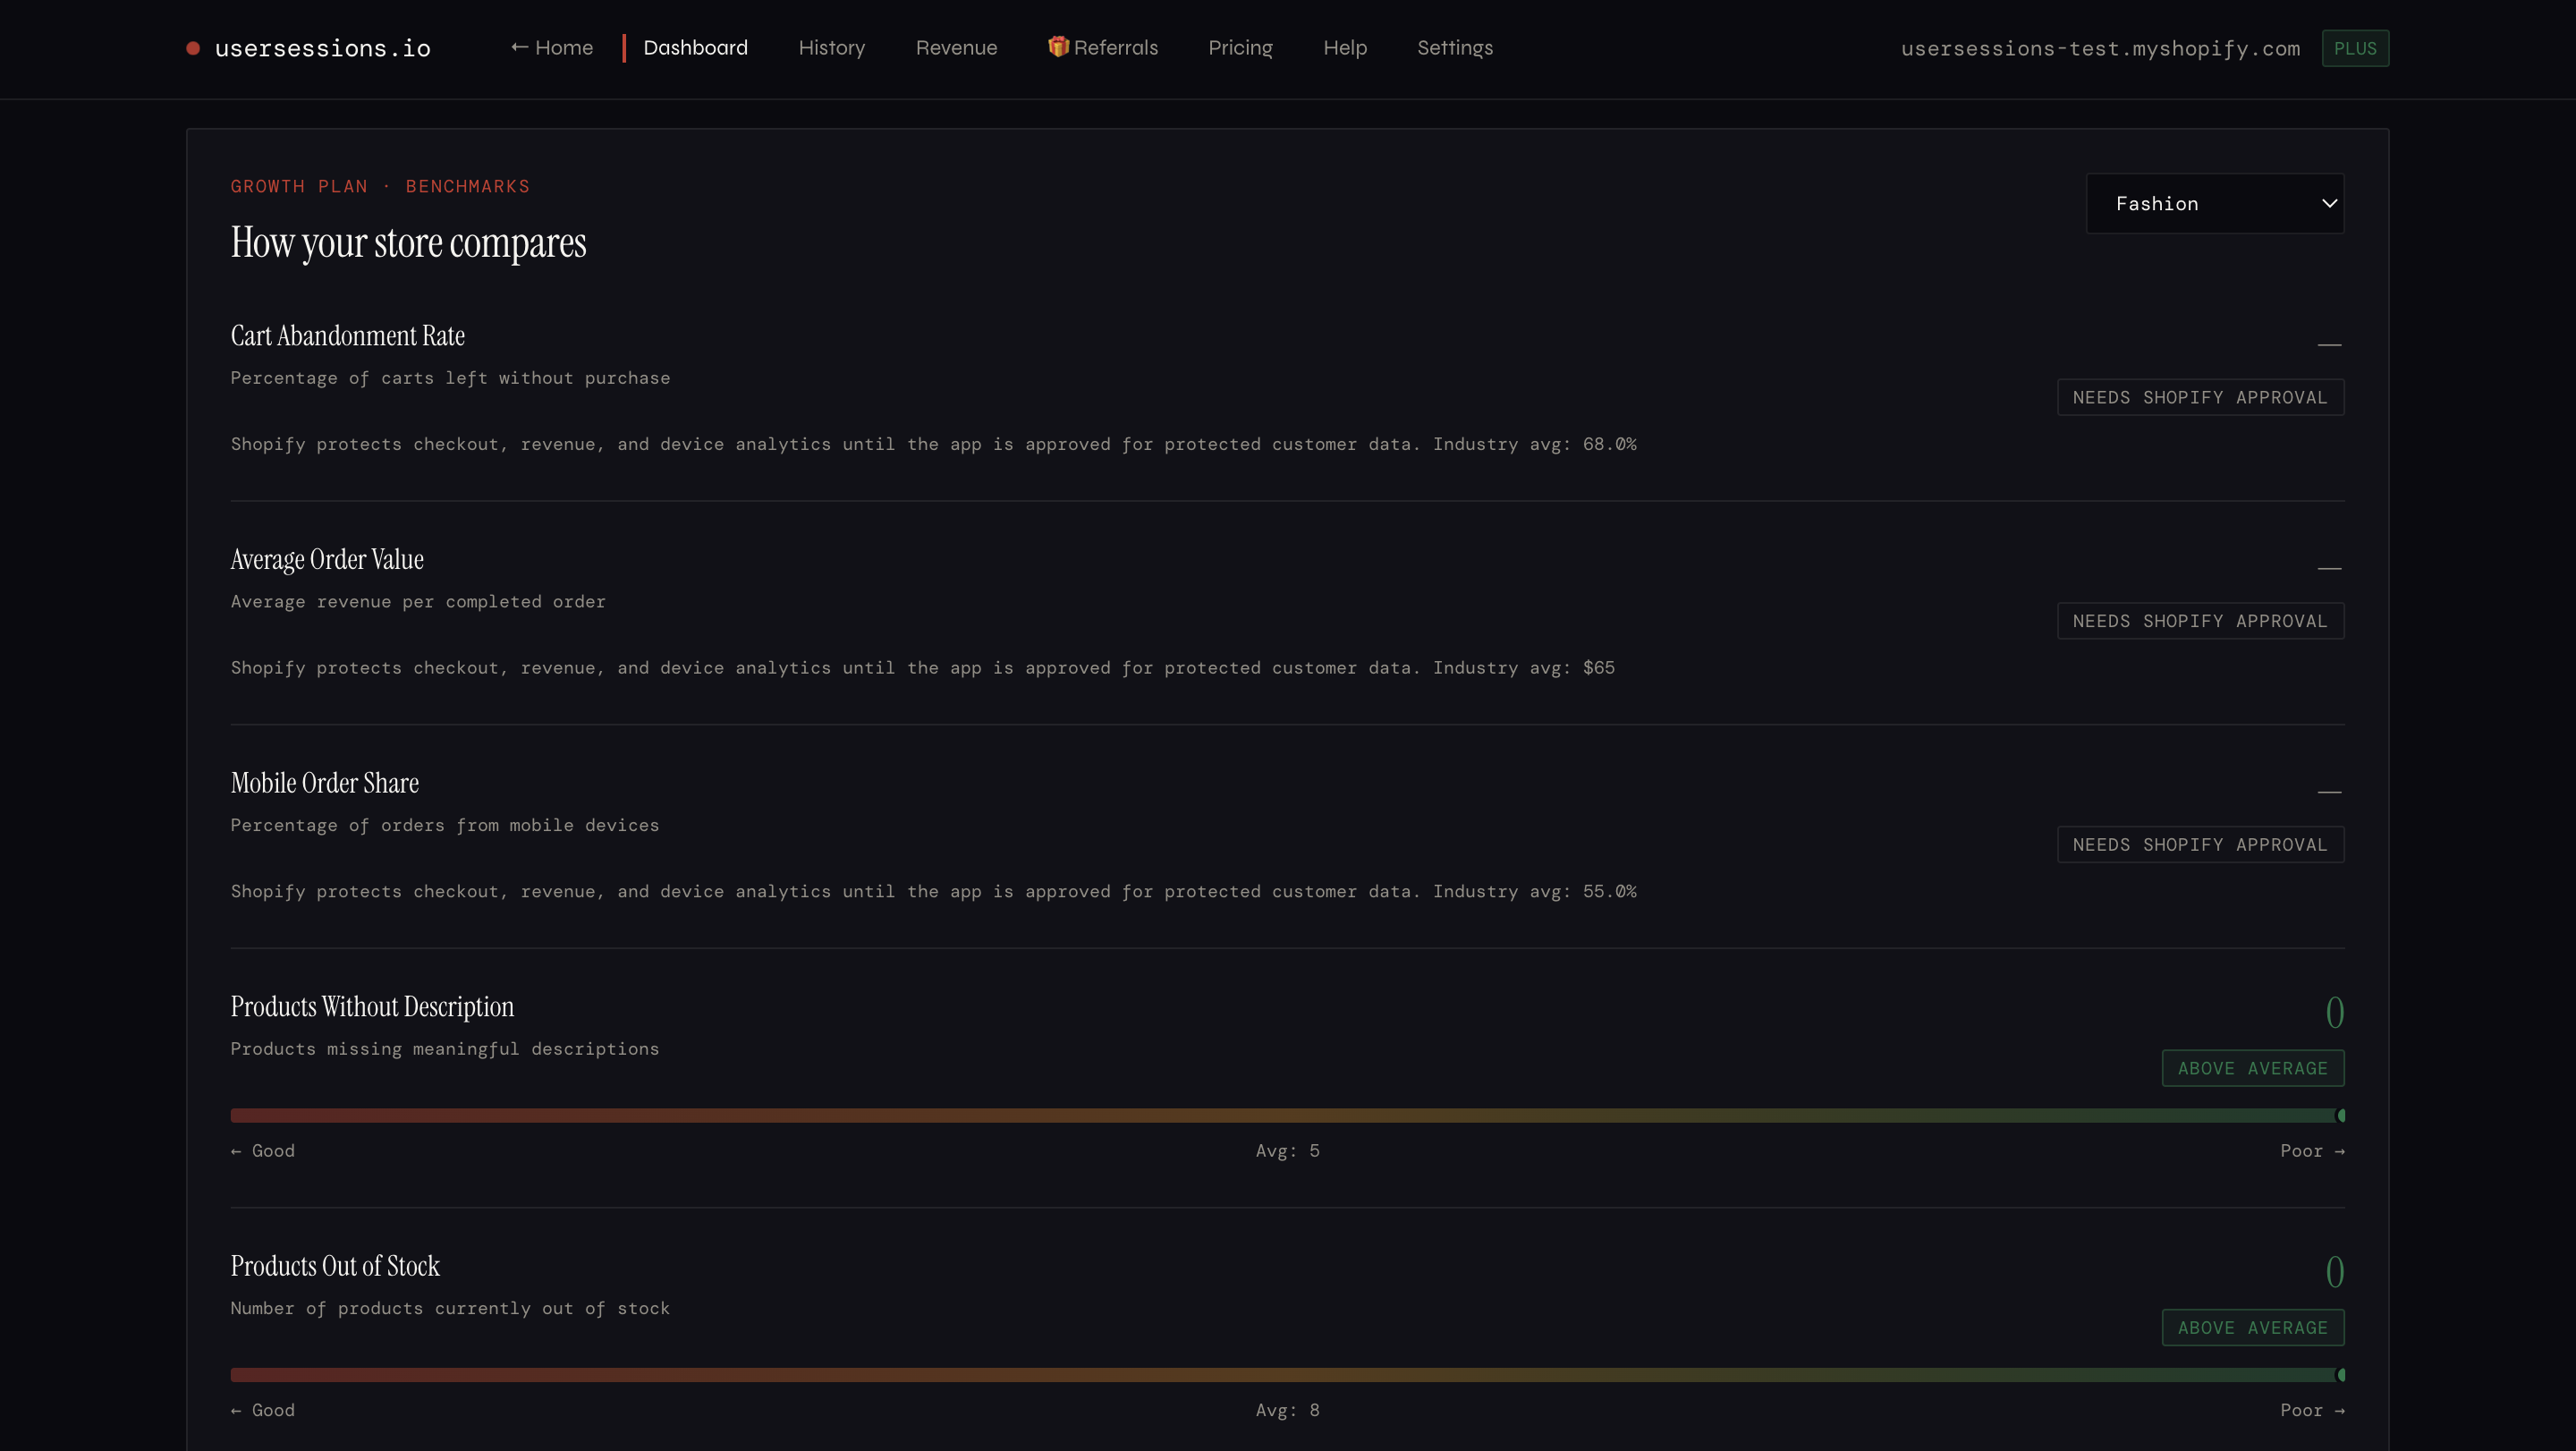The height and width of the screenshot is (1451, 2576).
Task: Click the red dot logo icon
Action: (193, 48)
